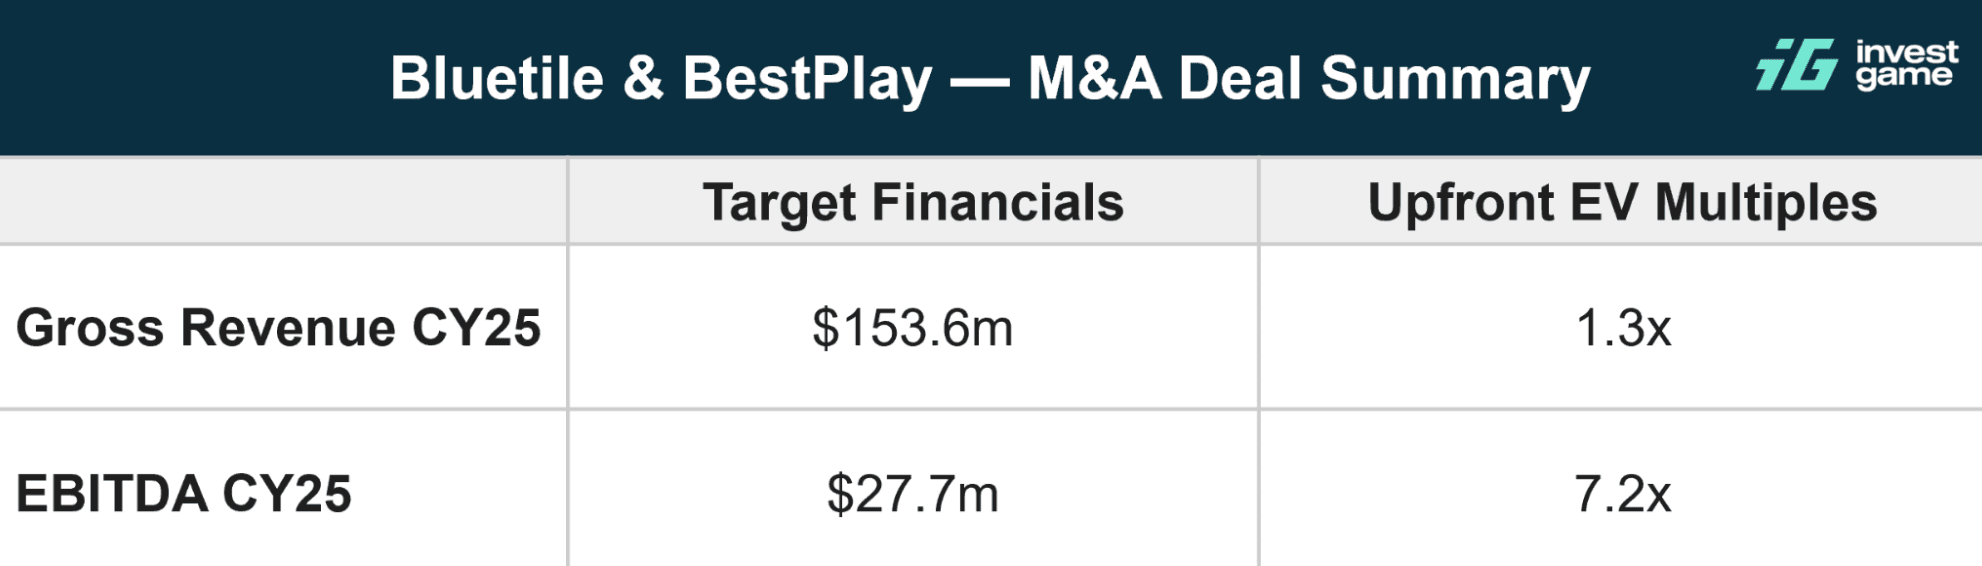The width and height of the screenshot is (1982, 566).
Task: Select the 'Target Financials' column header
Action: [x=913, y=202]
